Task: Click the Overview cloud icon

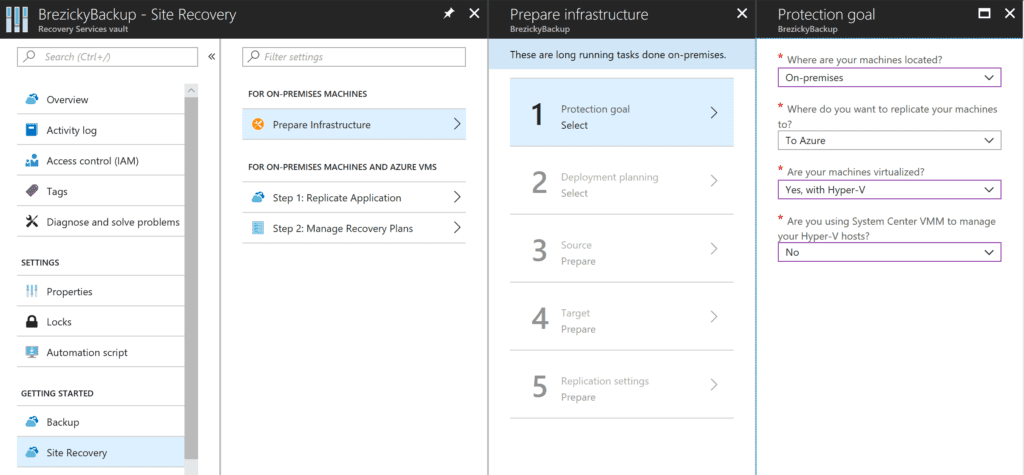Action: click(x=31, y=99)
